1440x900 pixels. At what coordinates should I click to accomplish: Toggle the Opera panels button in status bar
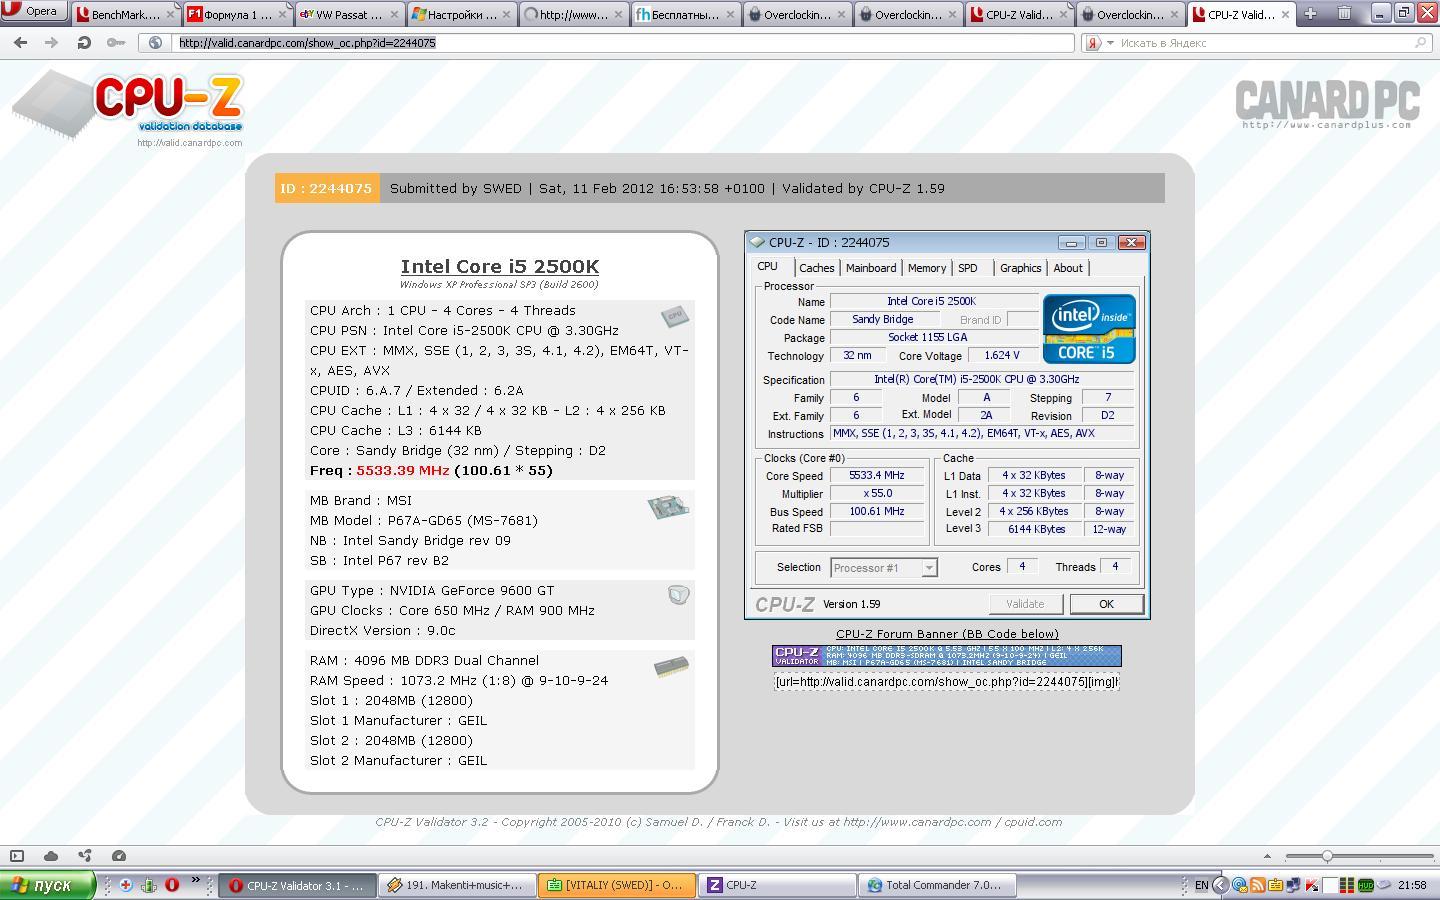click(x=17, y=856)
